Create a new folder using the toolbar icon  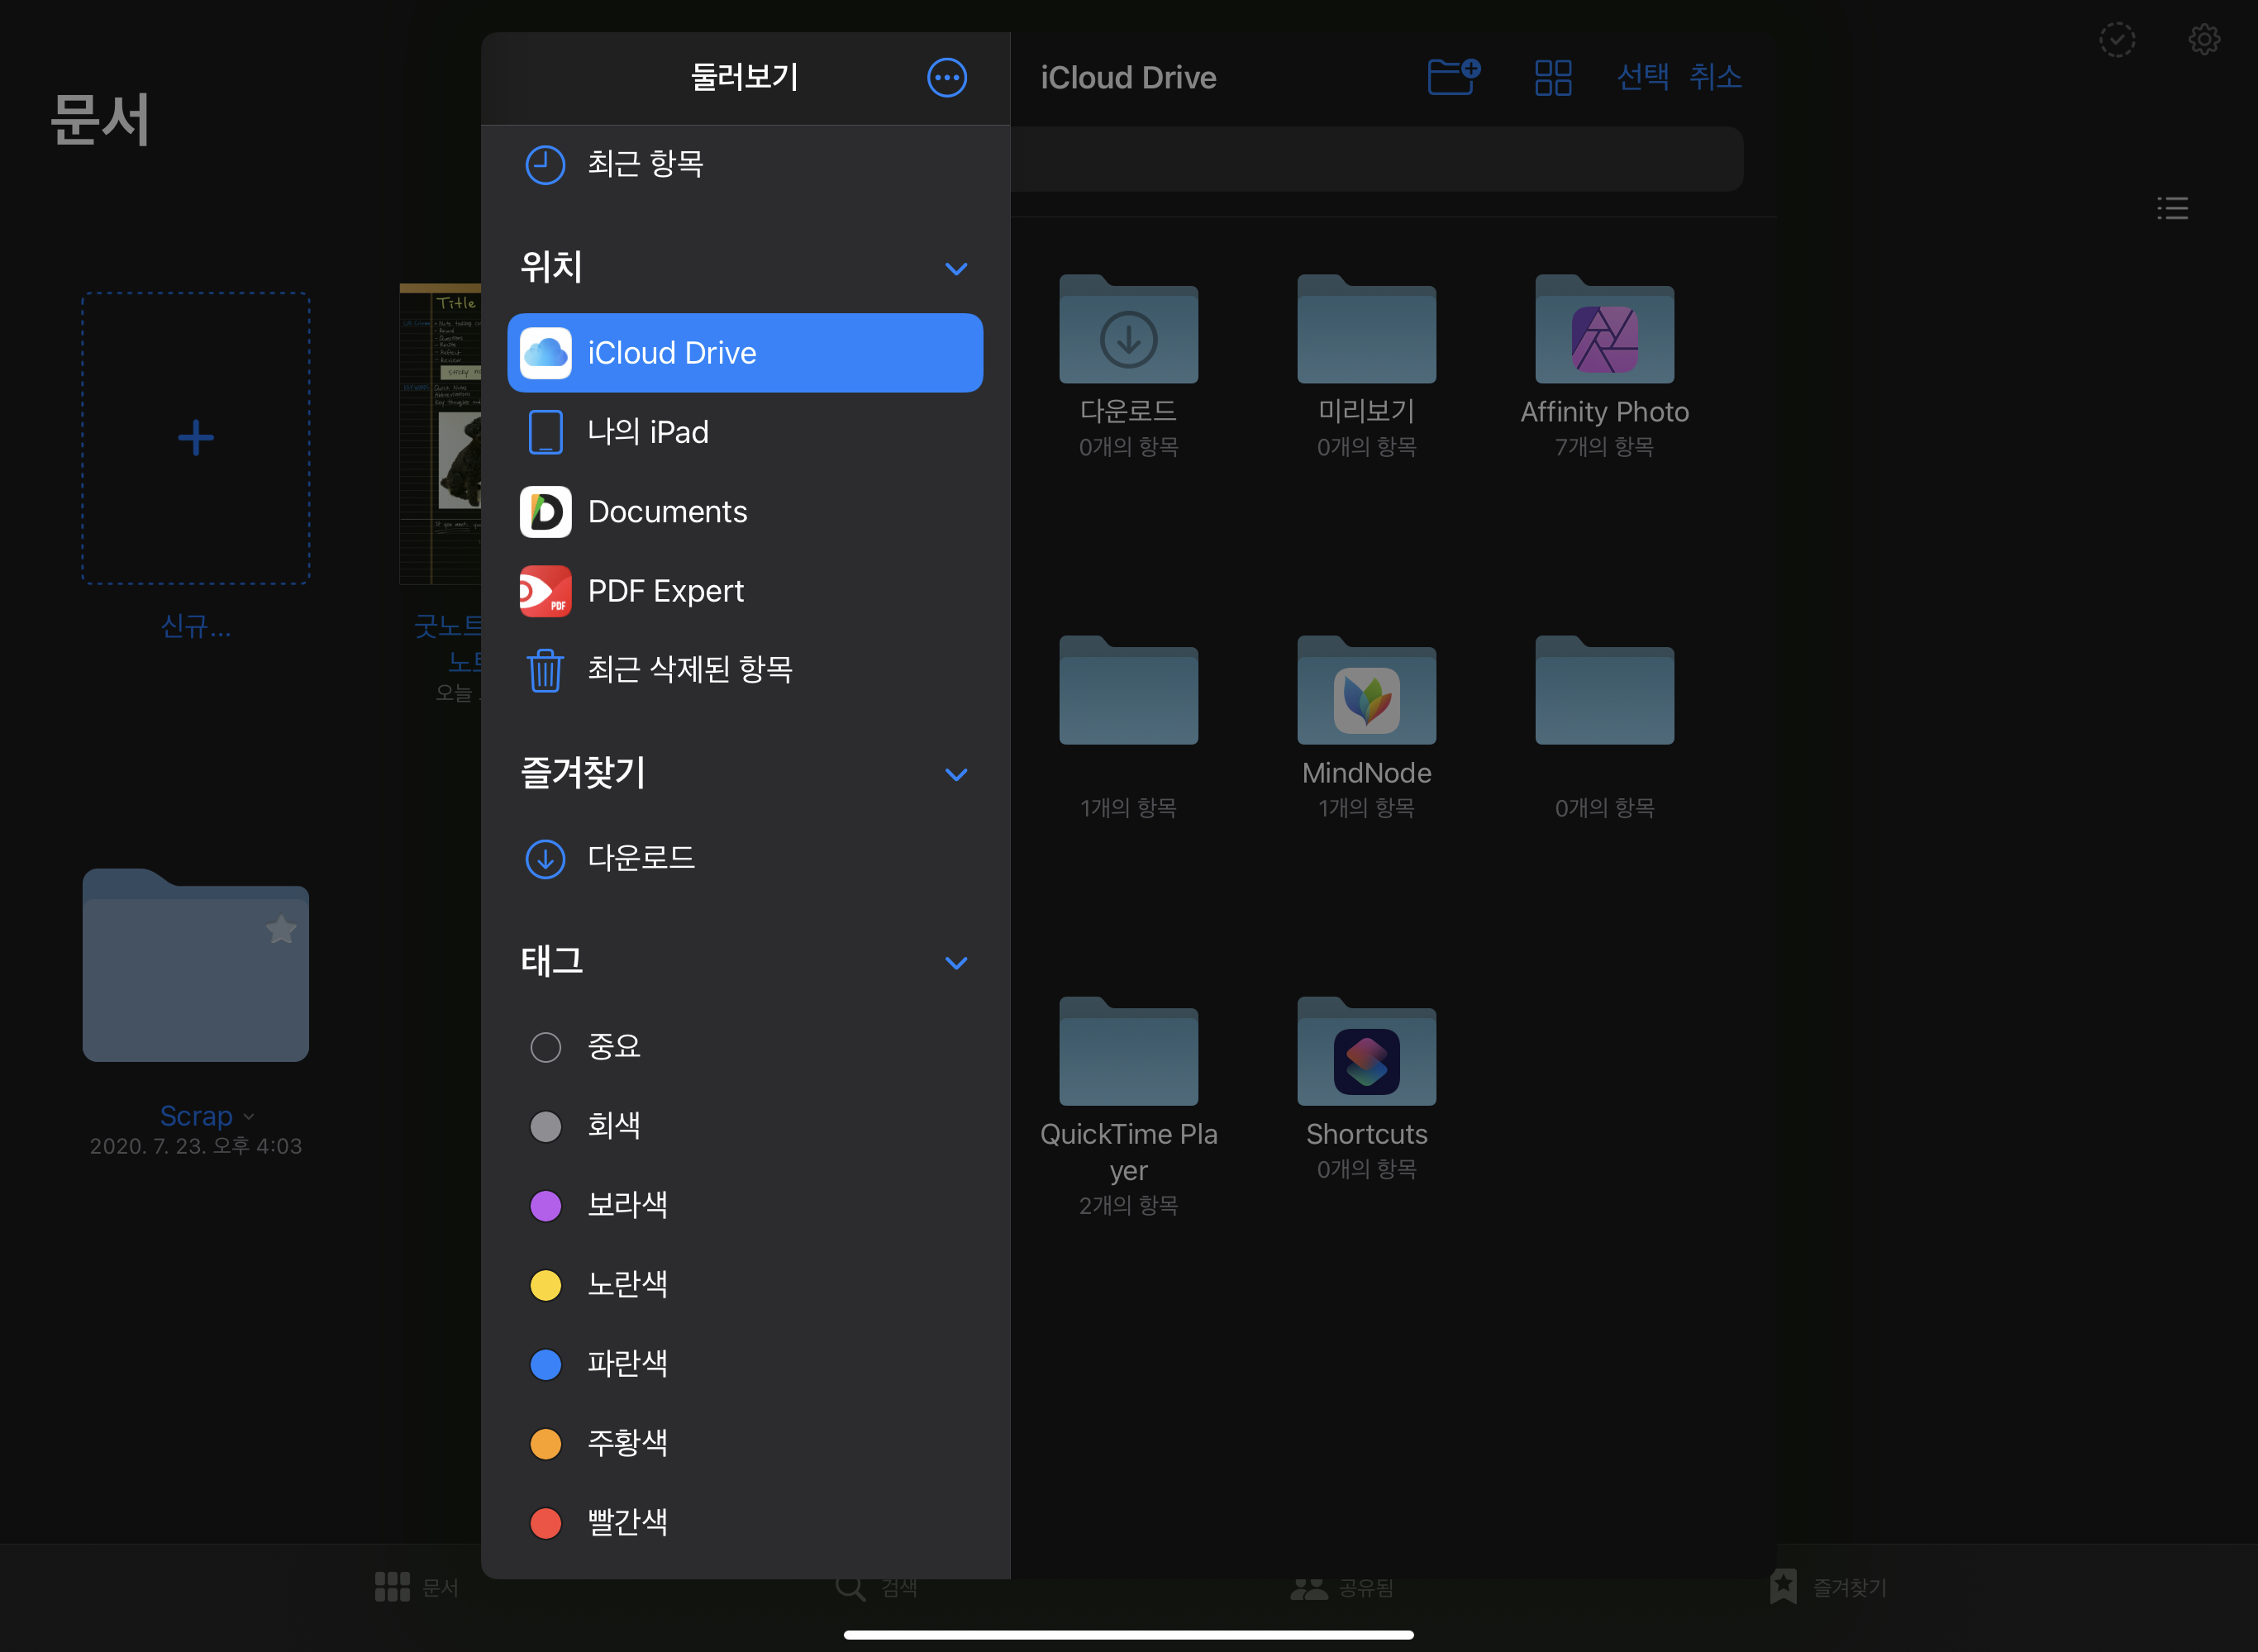click(x=1453, y=77)
